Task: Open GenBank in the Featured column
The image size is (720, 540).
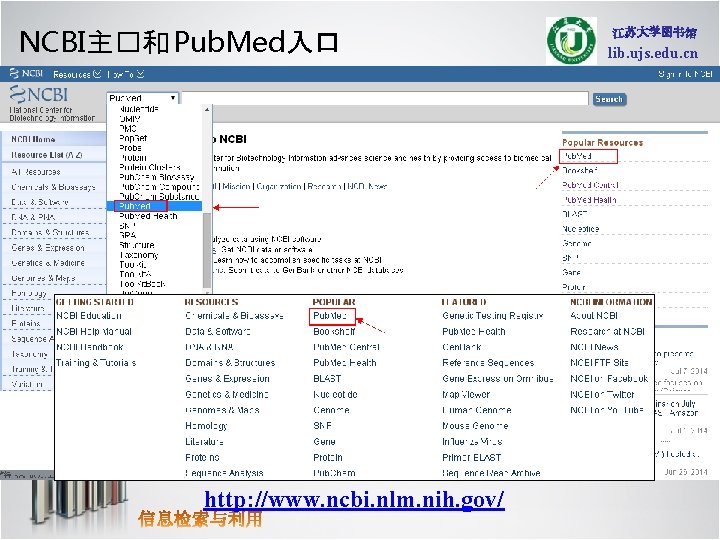Action: click(x=461, y=347)
